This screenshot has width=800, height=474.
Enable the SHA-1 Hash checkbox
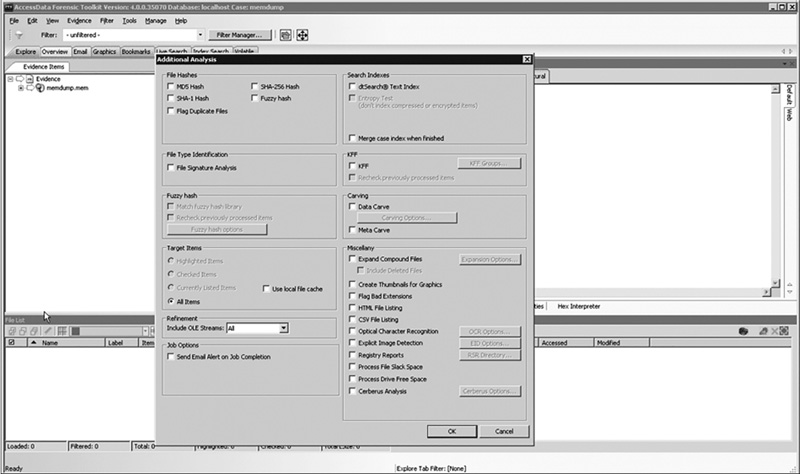click(x=170, y=98)
